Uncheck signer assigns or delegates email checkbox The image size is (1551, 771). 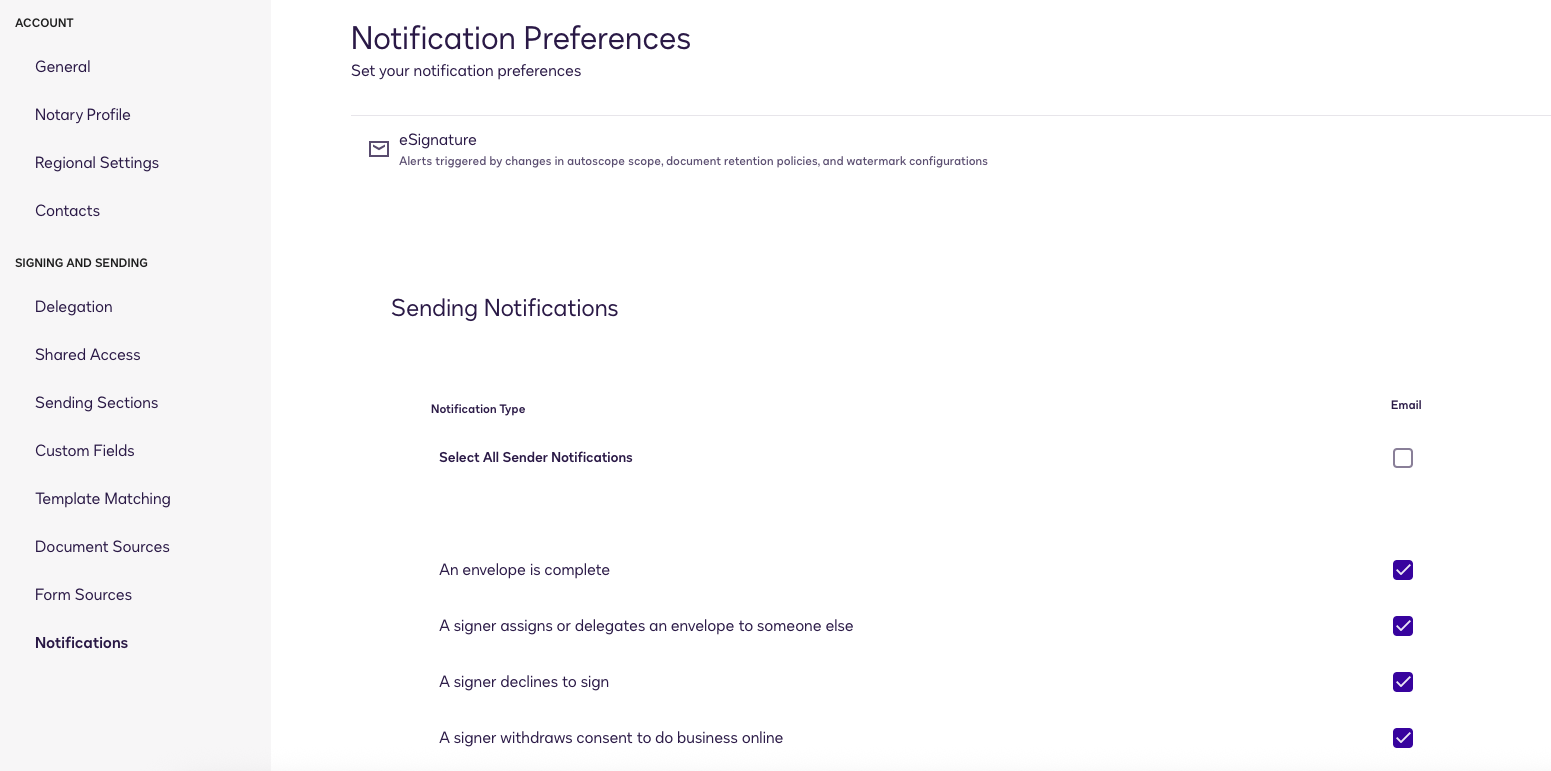pos(1403,626)
